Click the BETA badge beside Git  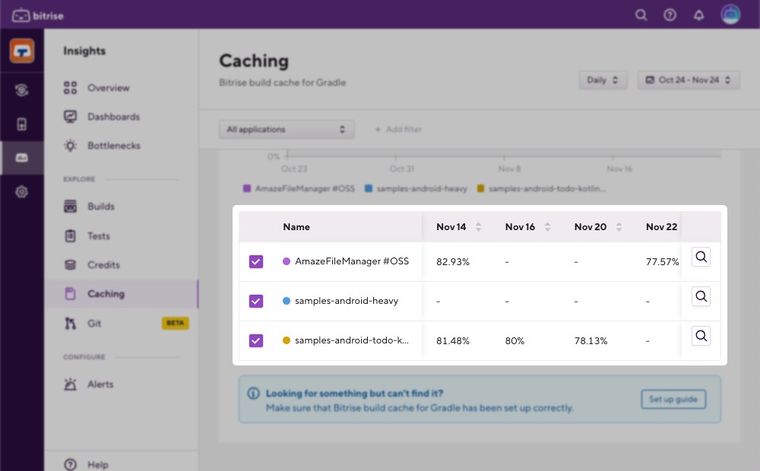(175, 323)
